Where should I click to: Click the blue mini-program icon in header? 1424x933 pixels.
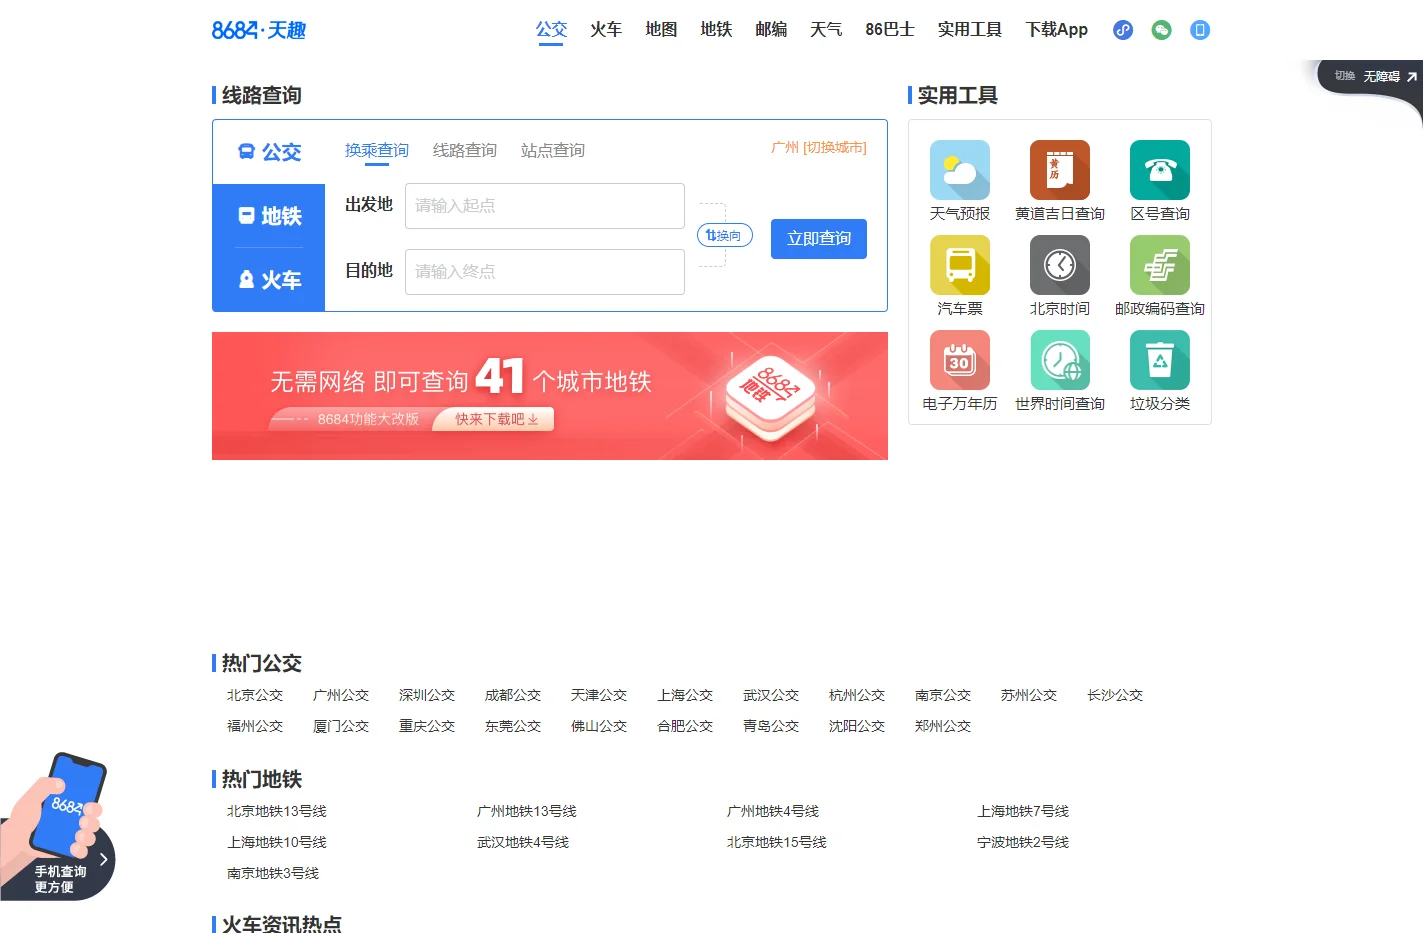tap(1123, 30)
